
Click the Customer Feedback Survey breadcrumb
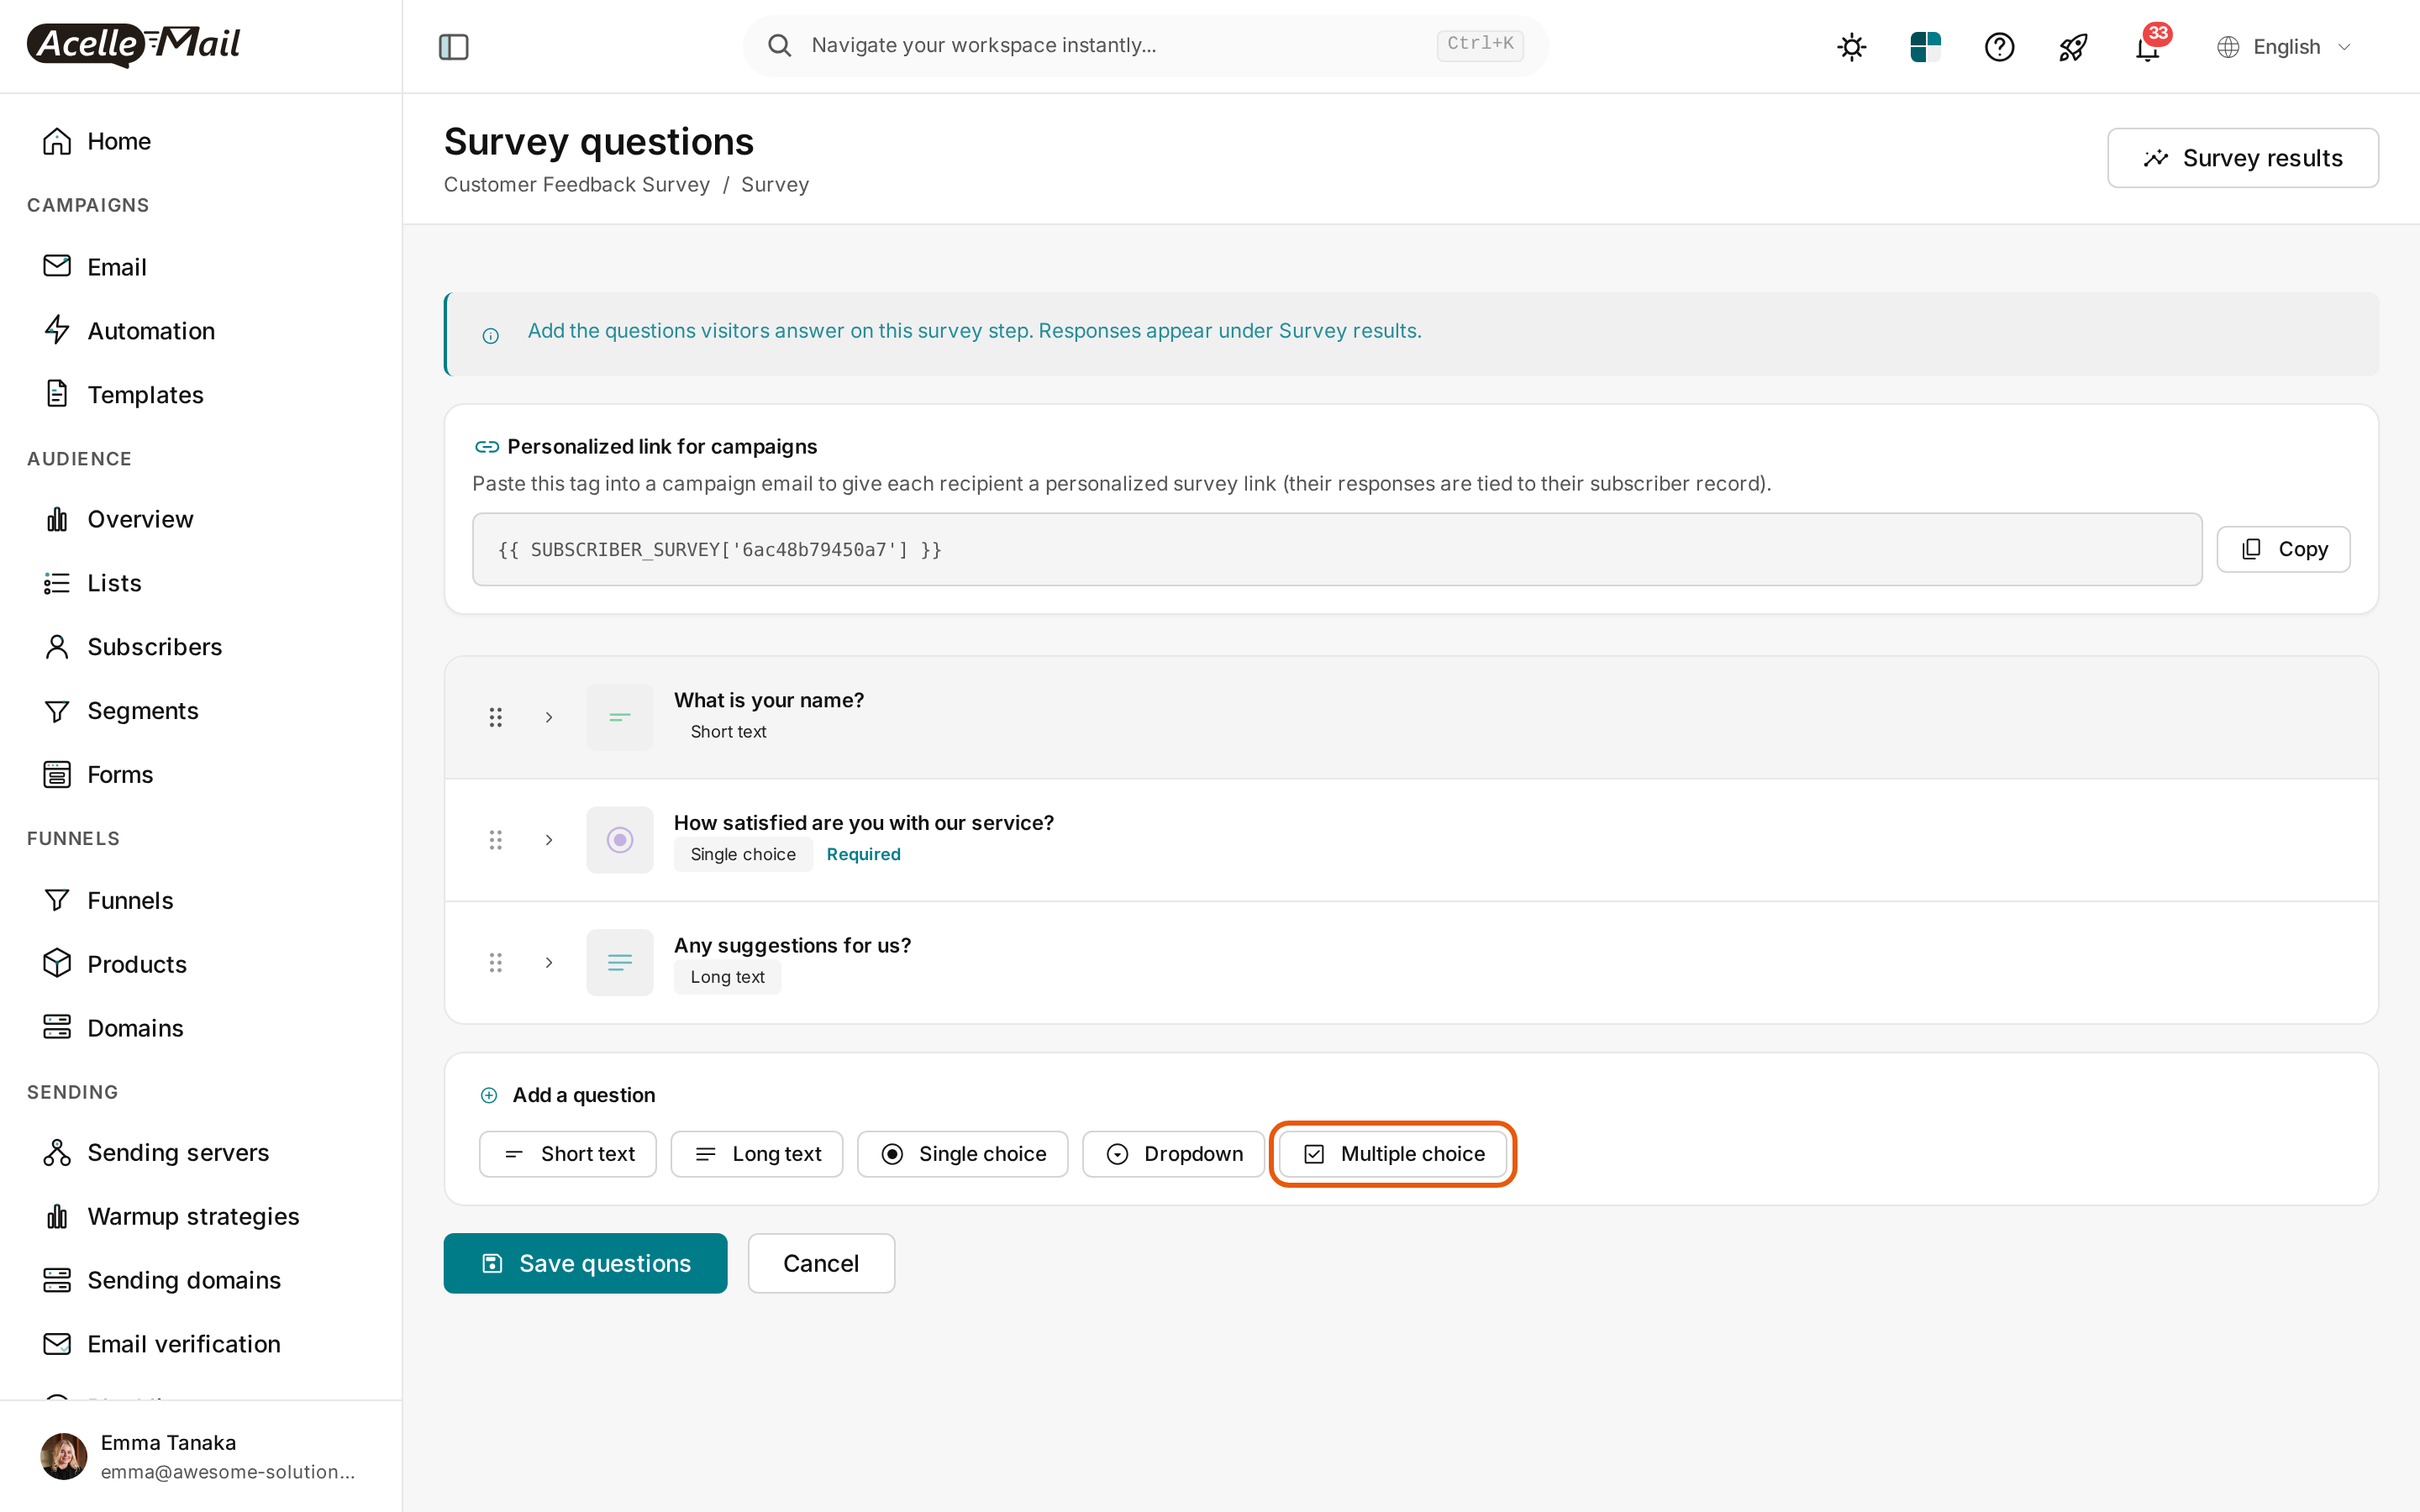[576, 185]
